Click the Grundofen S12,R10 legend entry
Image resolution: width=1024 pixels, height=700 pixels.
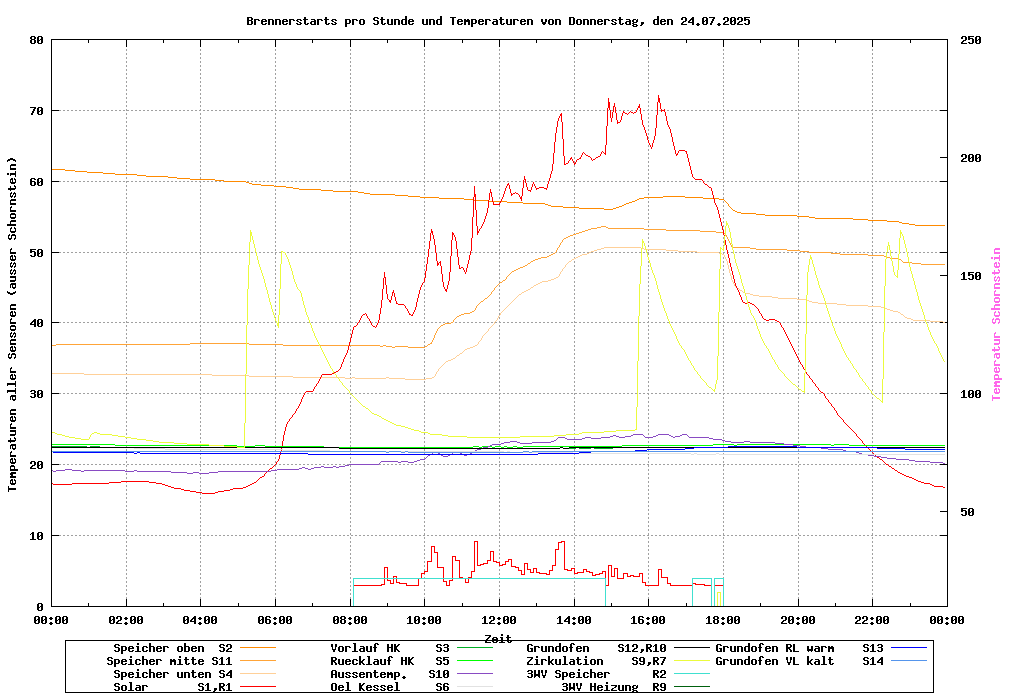[x=596, y=648]
